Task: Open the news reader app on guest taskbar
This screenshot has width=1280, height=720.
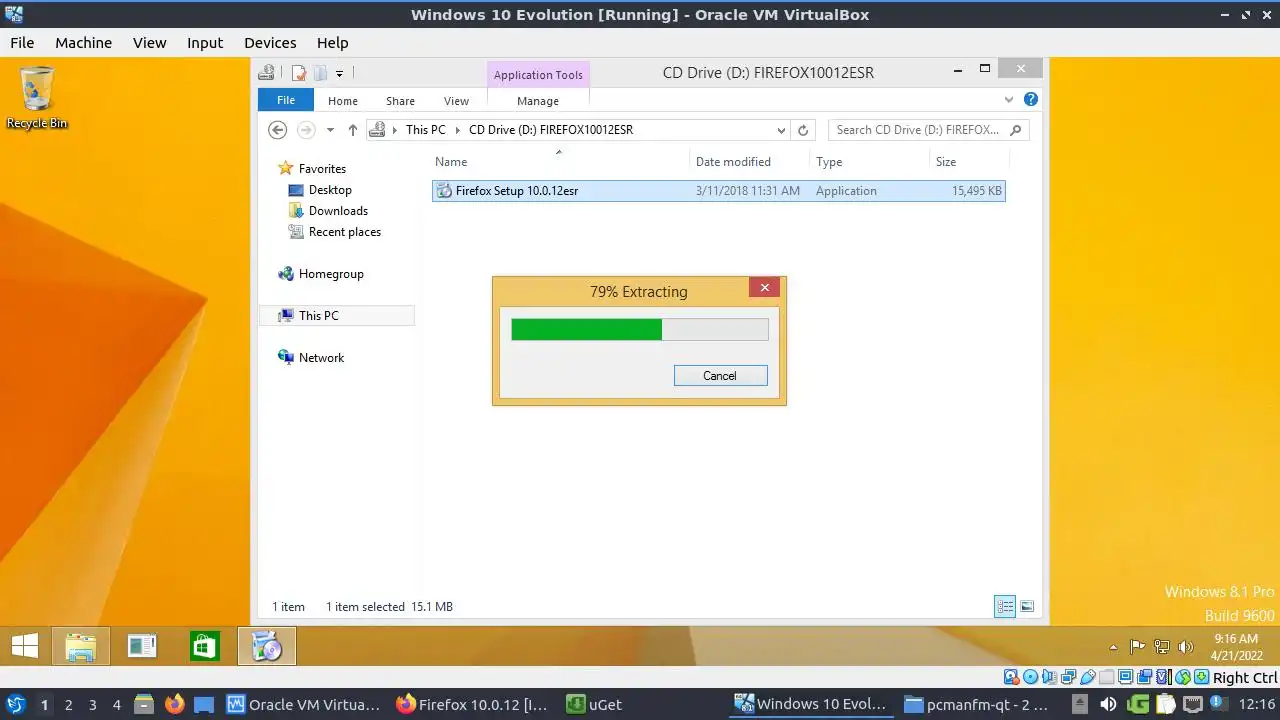Action: tap(143, 646)
